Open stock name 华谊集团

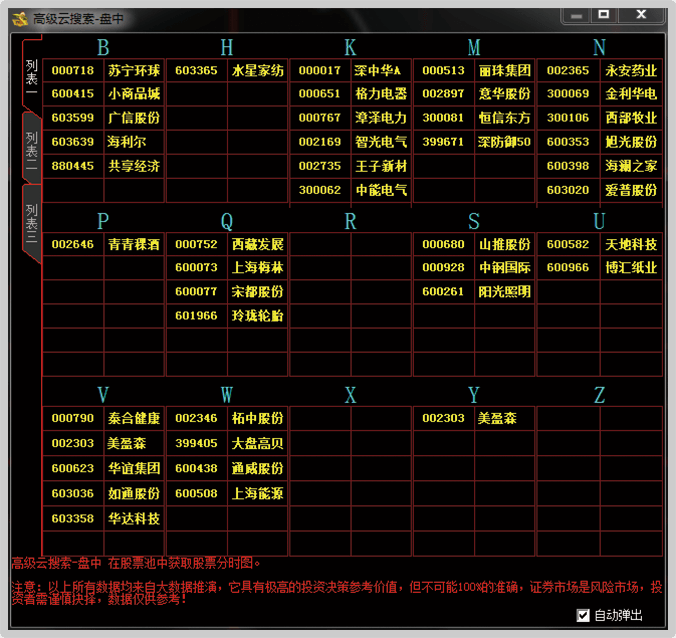click(x=134, y=468)
